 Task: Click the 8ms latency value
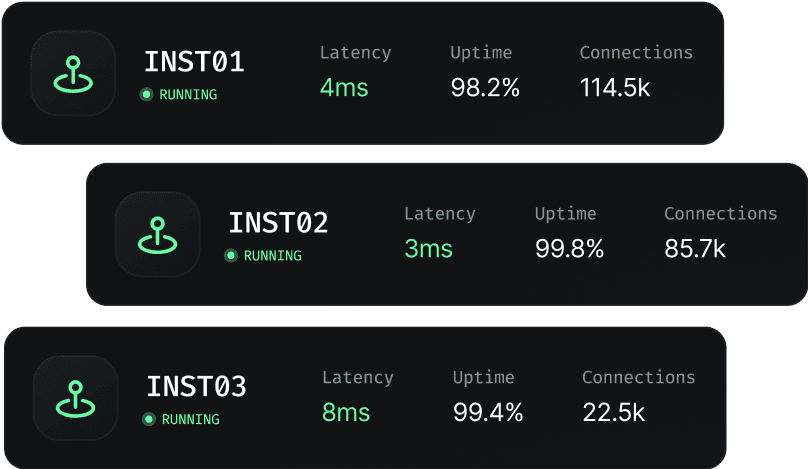coord(346,412)
